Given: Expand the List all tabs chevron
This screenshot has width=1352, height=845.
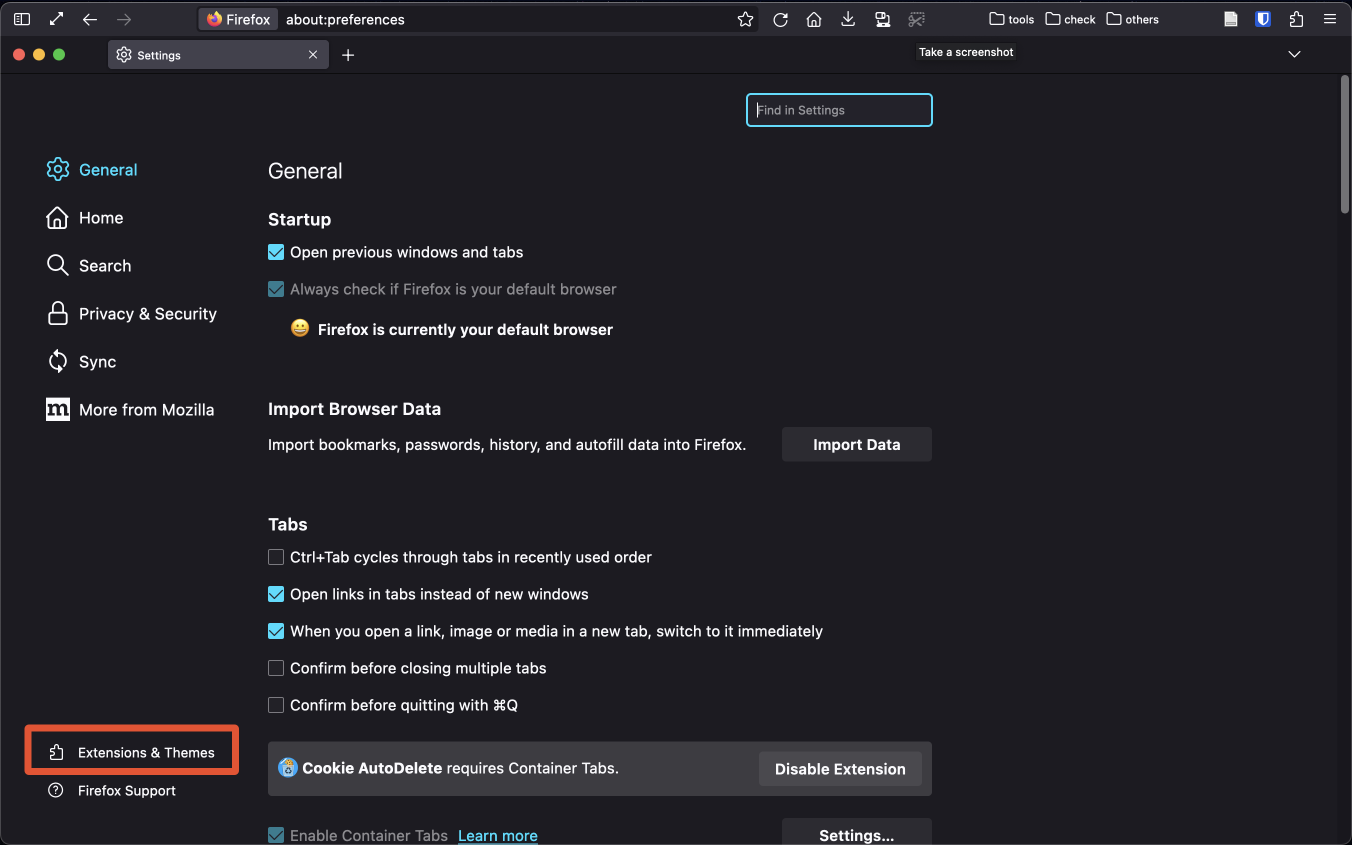Looking at the screenshot, I should pyautogui.click(x=1294, y=55).
